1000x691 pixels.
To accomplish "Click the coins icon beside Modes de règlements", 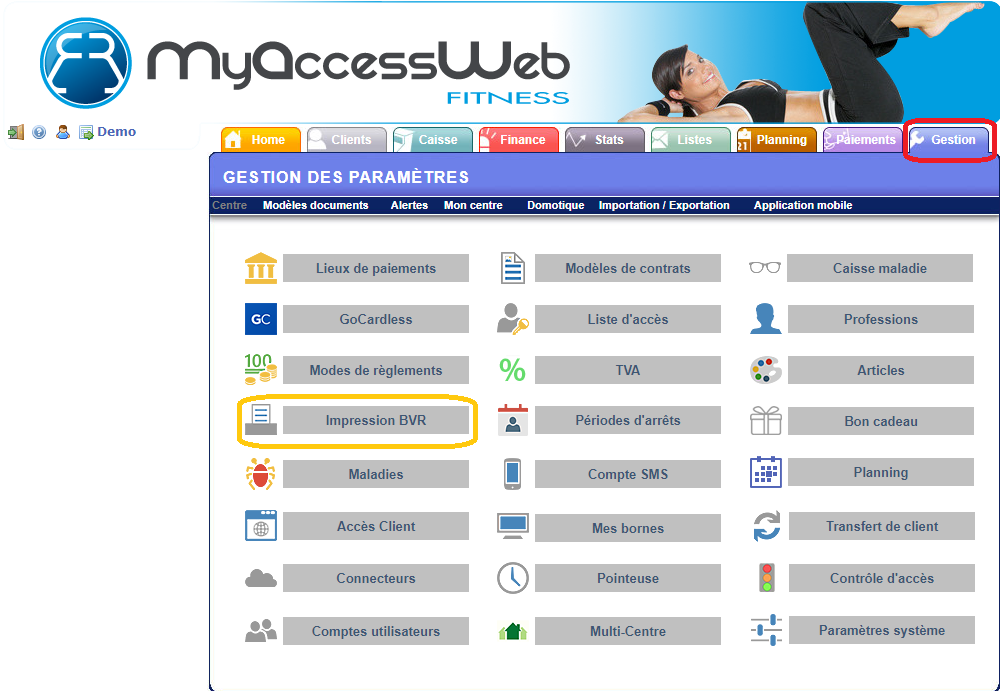I will (x=261, y=369).
